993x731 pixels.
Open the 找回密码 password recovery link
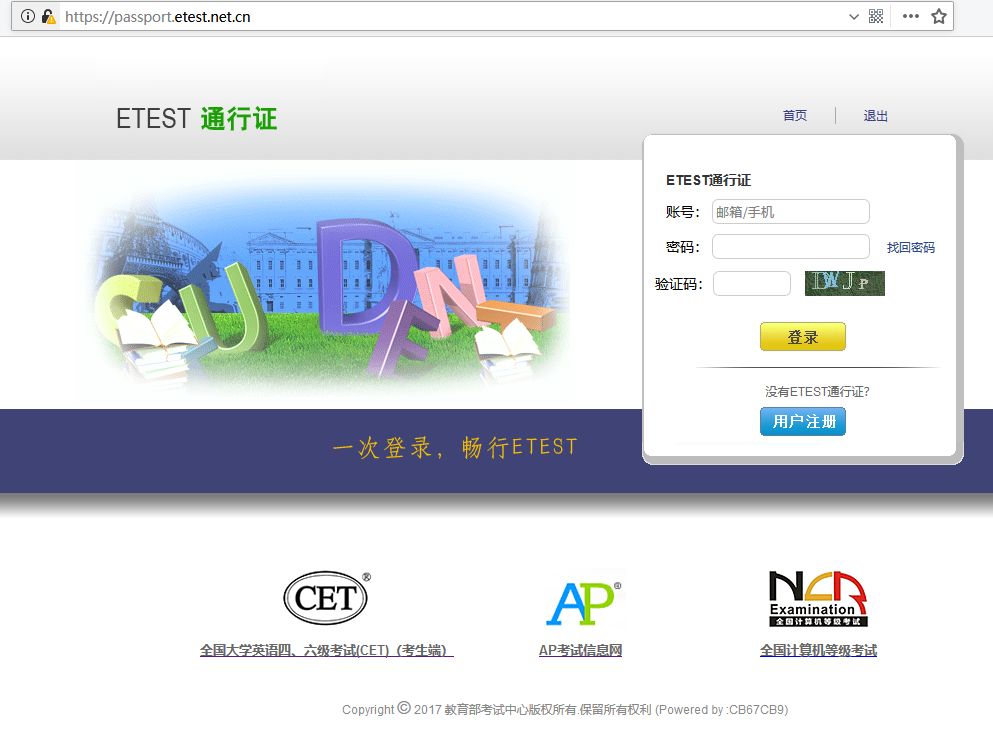pyautogui.click(x=910, y=247)
